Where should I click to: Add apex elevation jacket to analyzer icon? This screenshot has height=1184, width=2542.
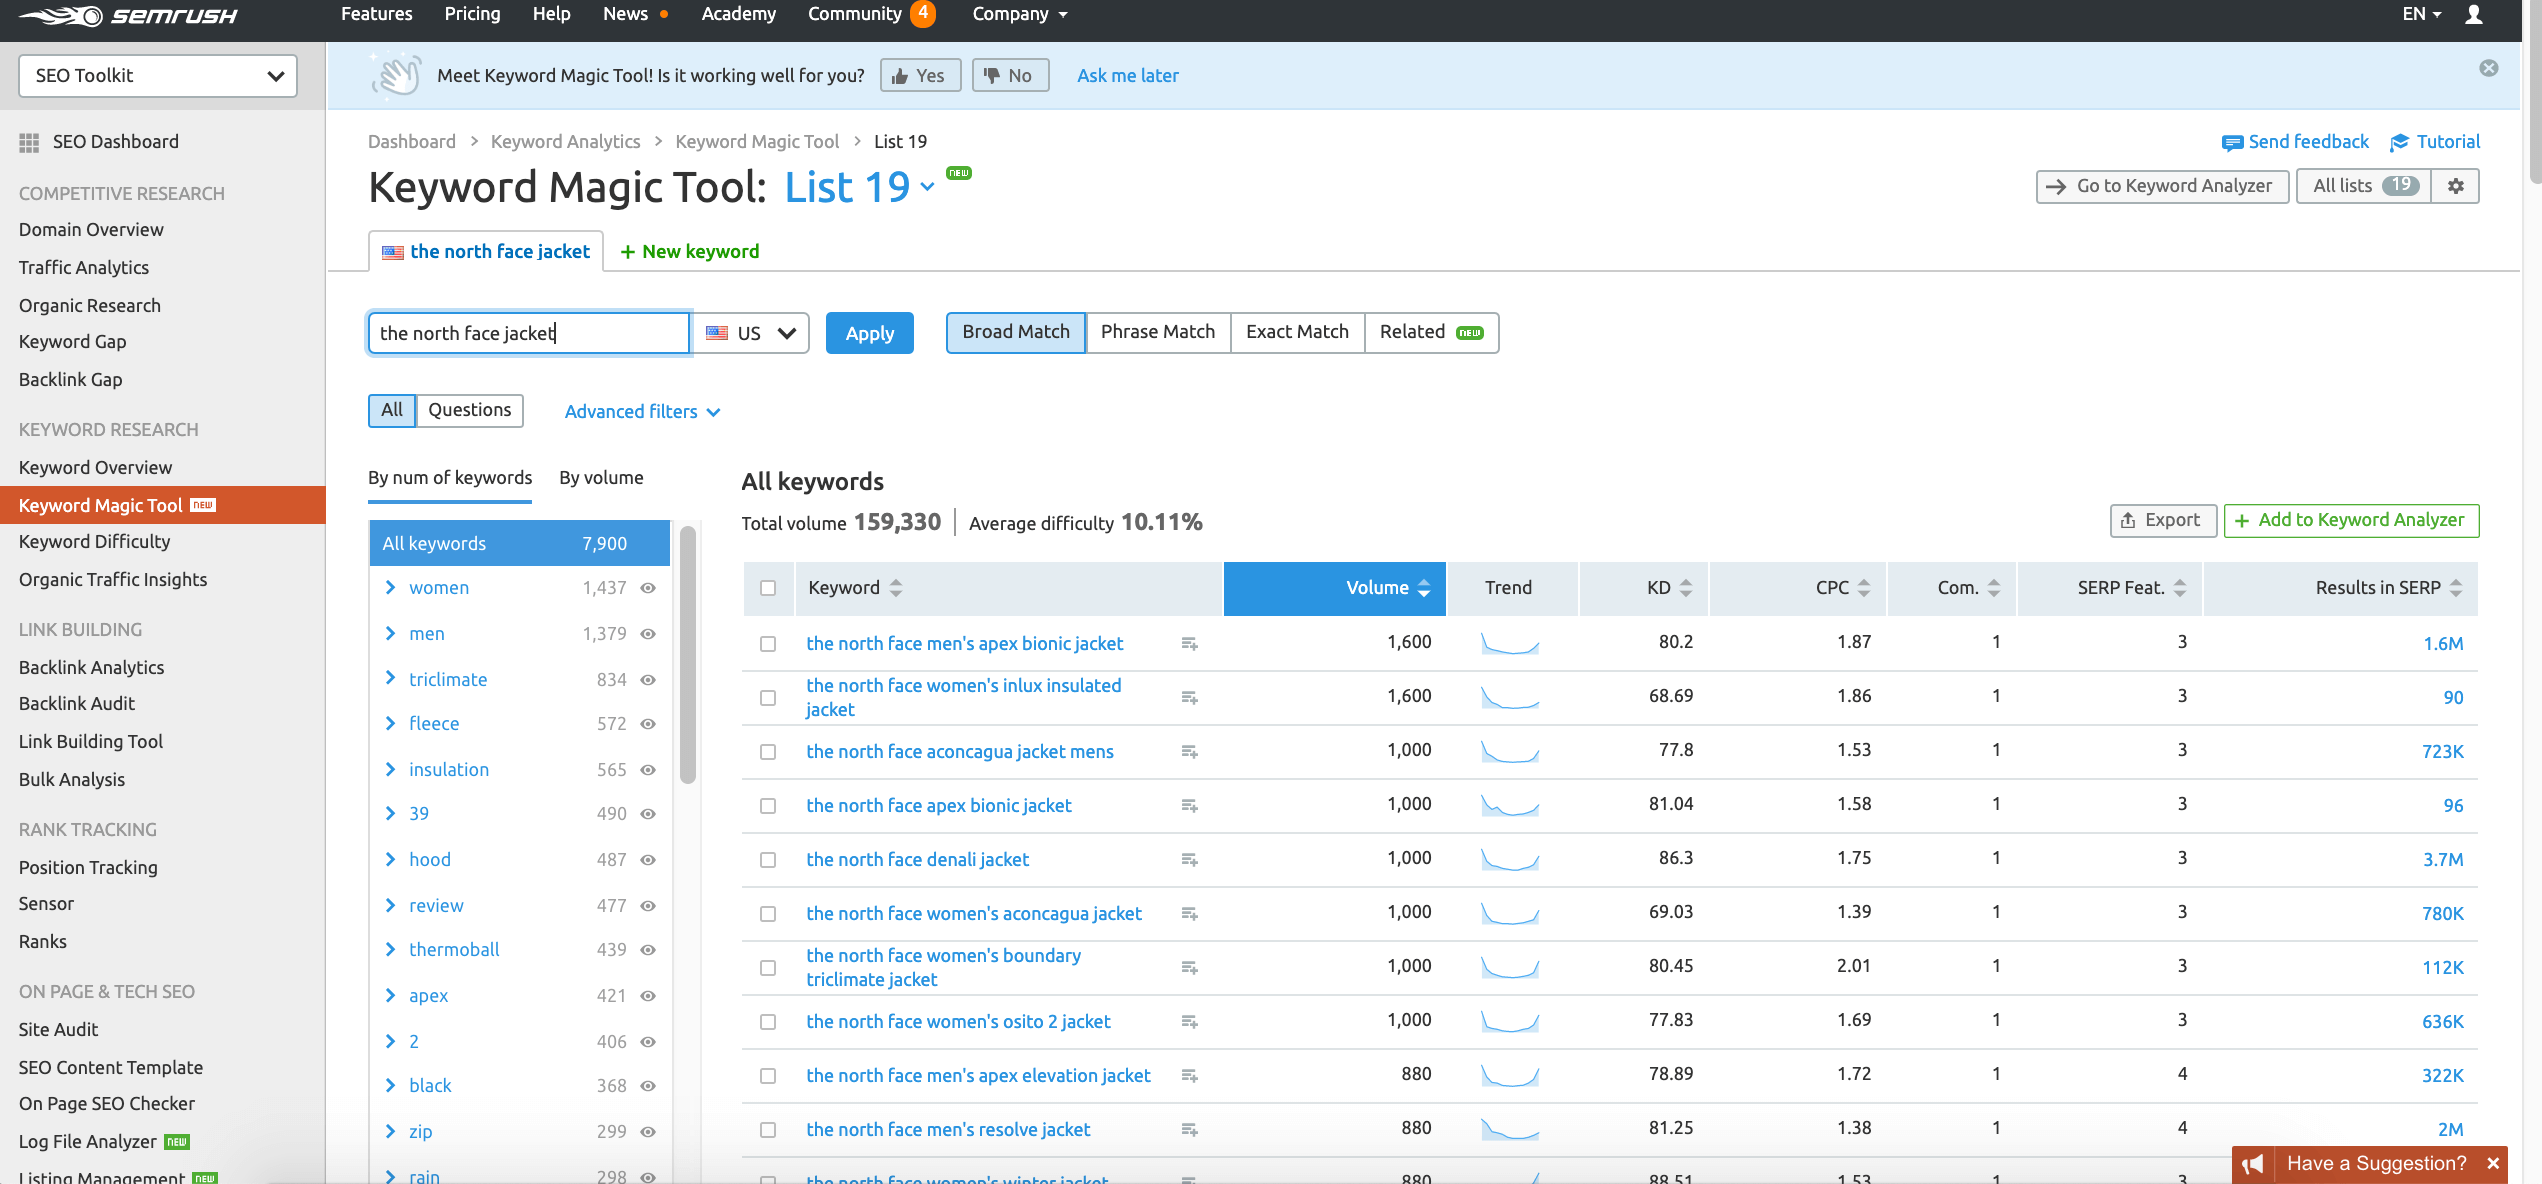(1189, 1076)
